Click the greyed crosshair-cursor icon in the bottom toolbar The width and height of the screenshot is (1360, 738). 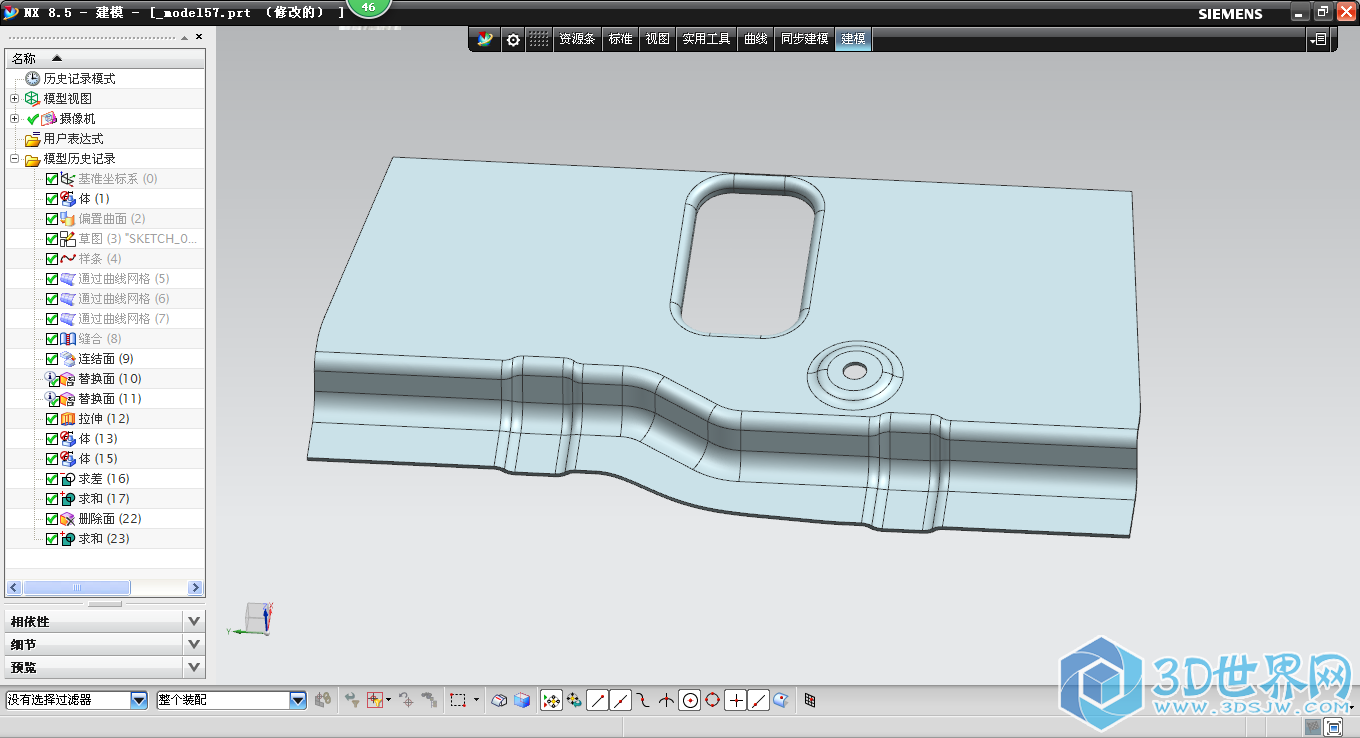[x=406, y=700]
